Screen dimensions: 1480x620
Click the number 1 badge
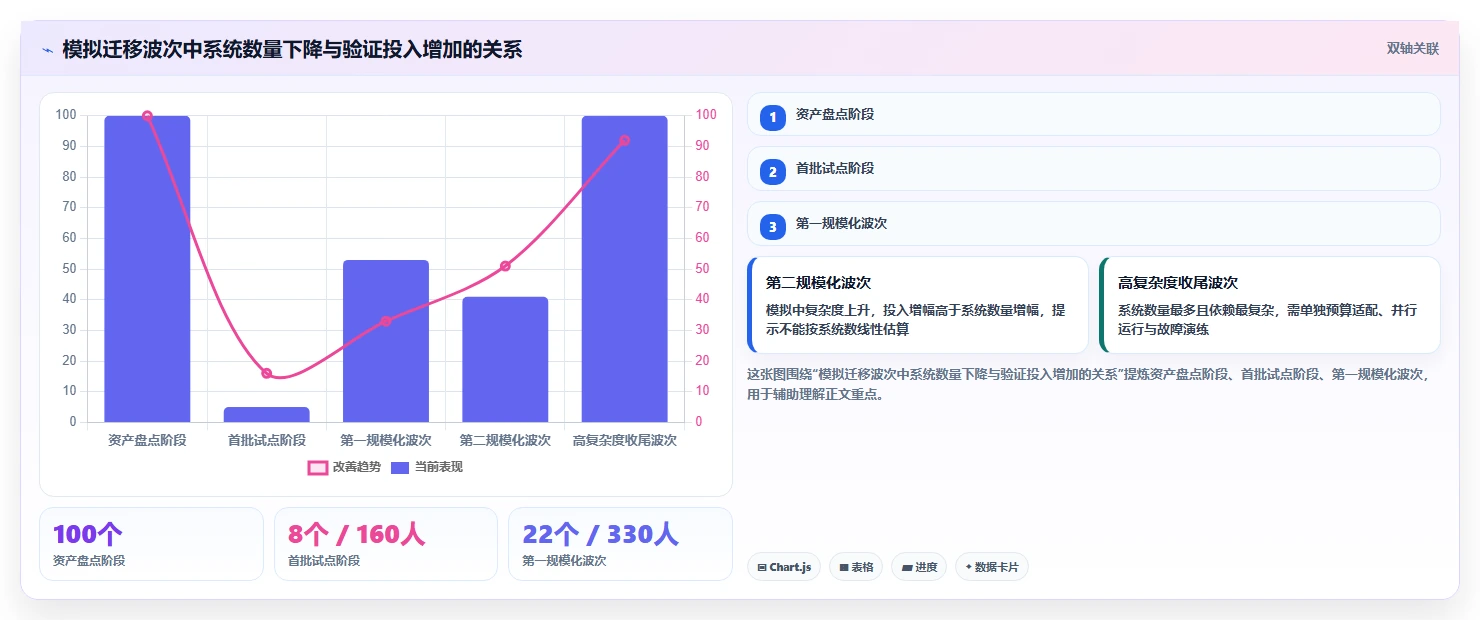(772, 118)
